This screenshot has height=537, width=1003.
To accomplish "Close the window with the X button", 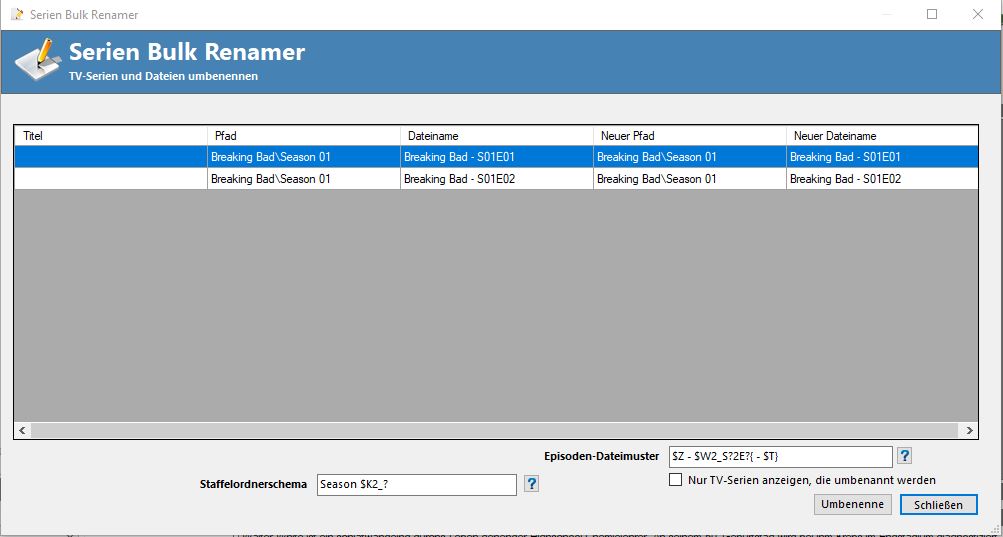I will [977, 14].
